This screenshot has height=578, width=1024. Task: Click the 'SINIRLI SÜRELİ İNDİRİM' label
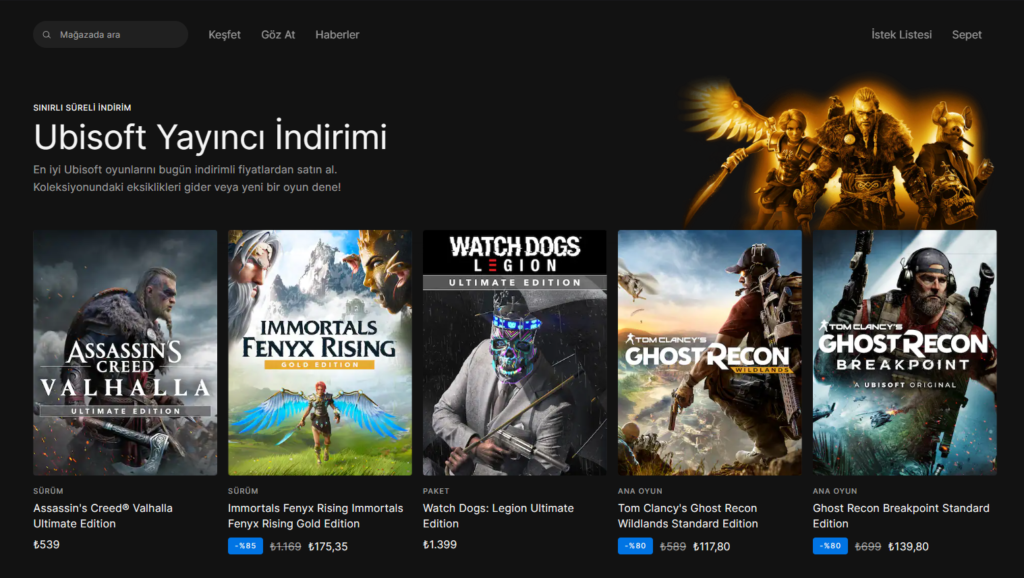pyautogui.click(x=82, y=108)
